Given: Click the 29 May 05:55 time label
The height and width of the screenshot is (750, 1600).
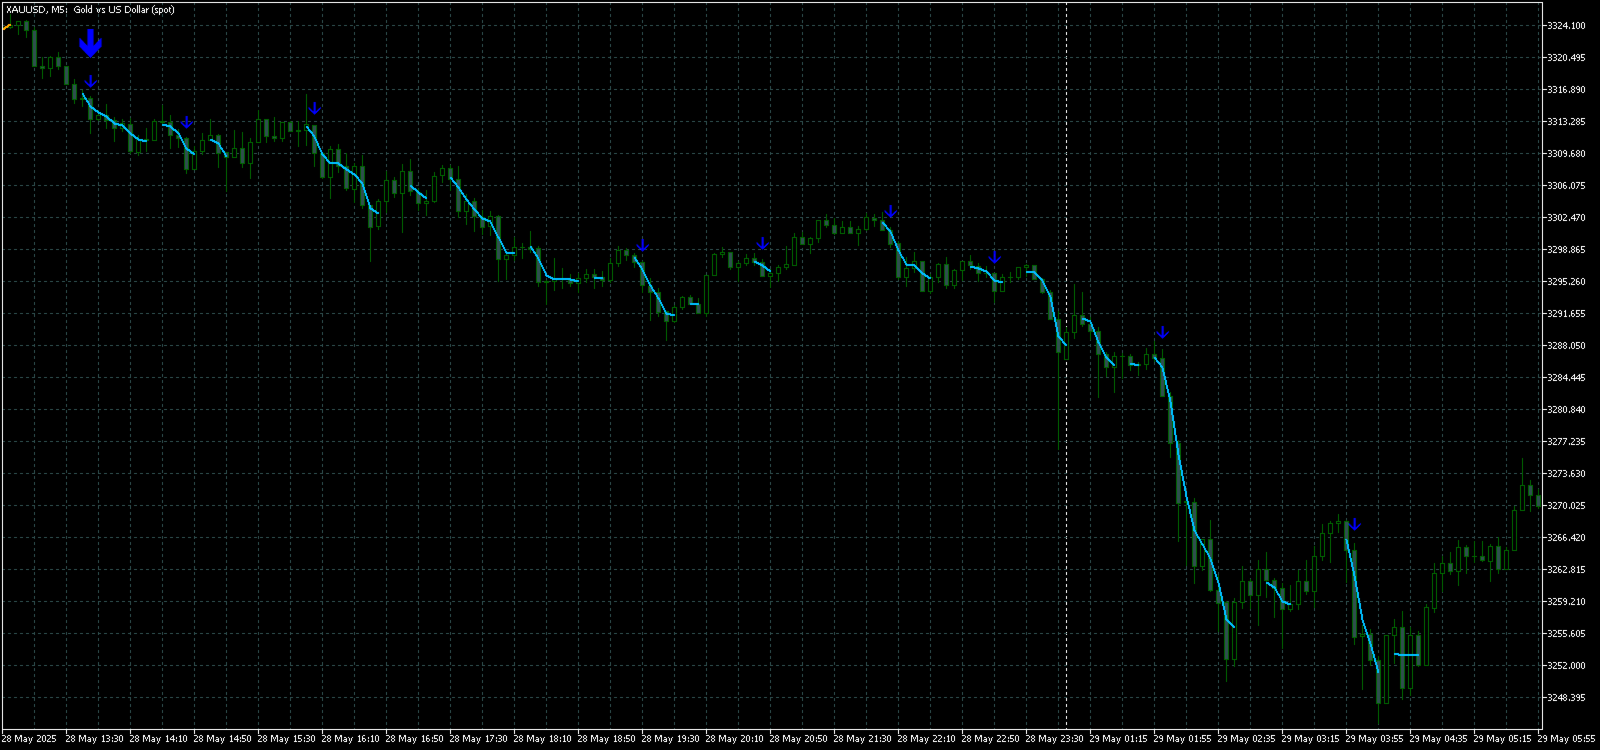Looking at the screenshot, I should pyautogui.click(x=1567, y=739).
